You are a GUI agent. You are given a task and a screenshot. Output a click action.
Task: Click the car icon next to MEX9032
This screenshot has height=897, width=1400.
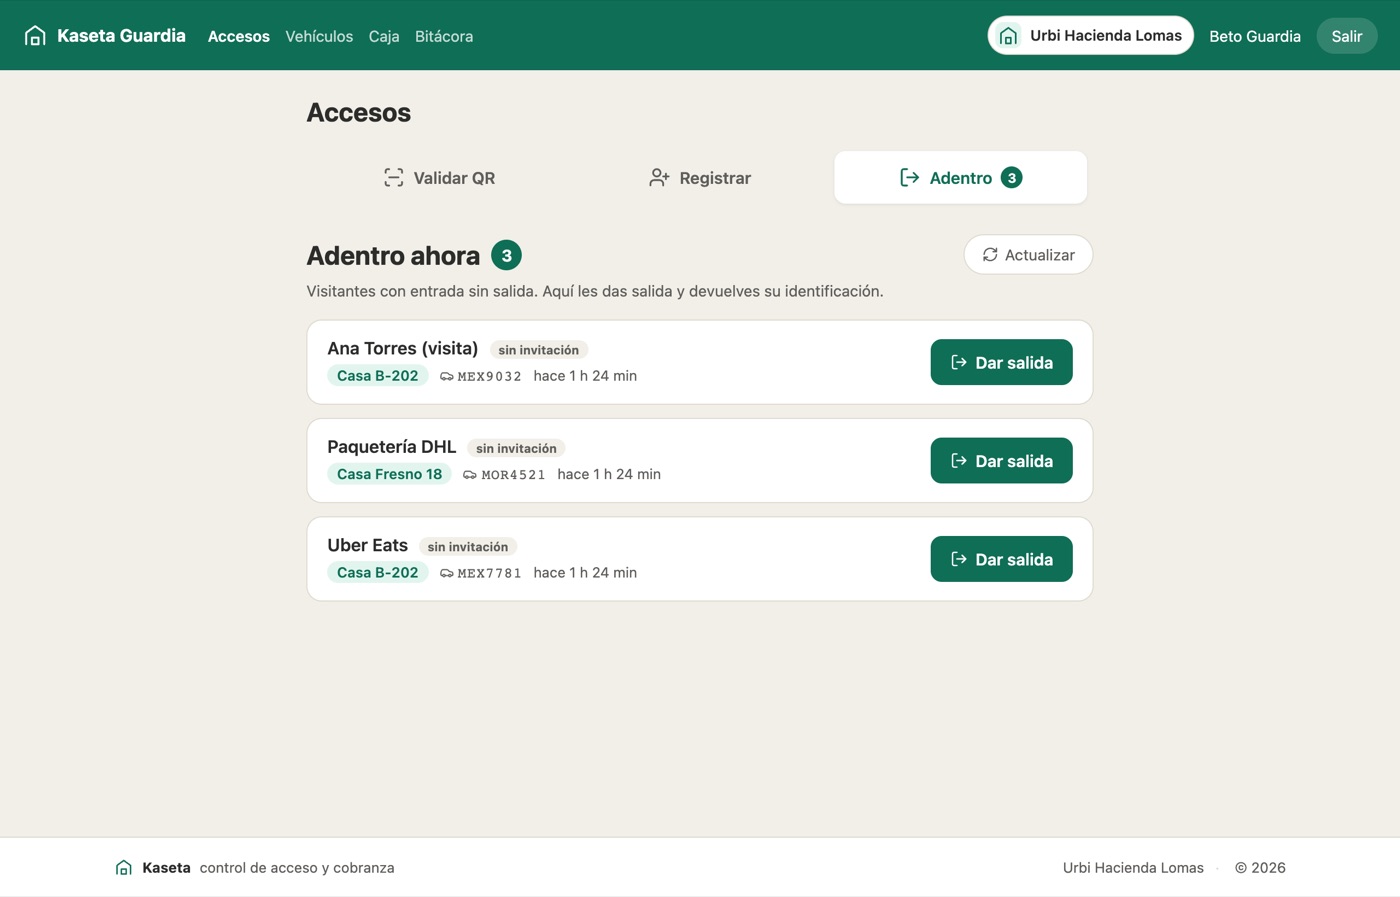[447, 377]
